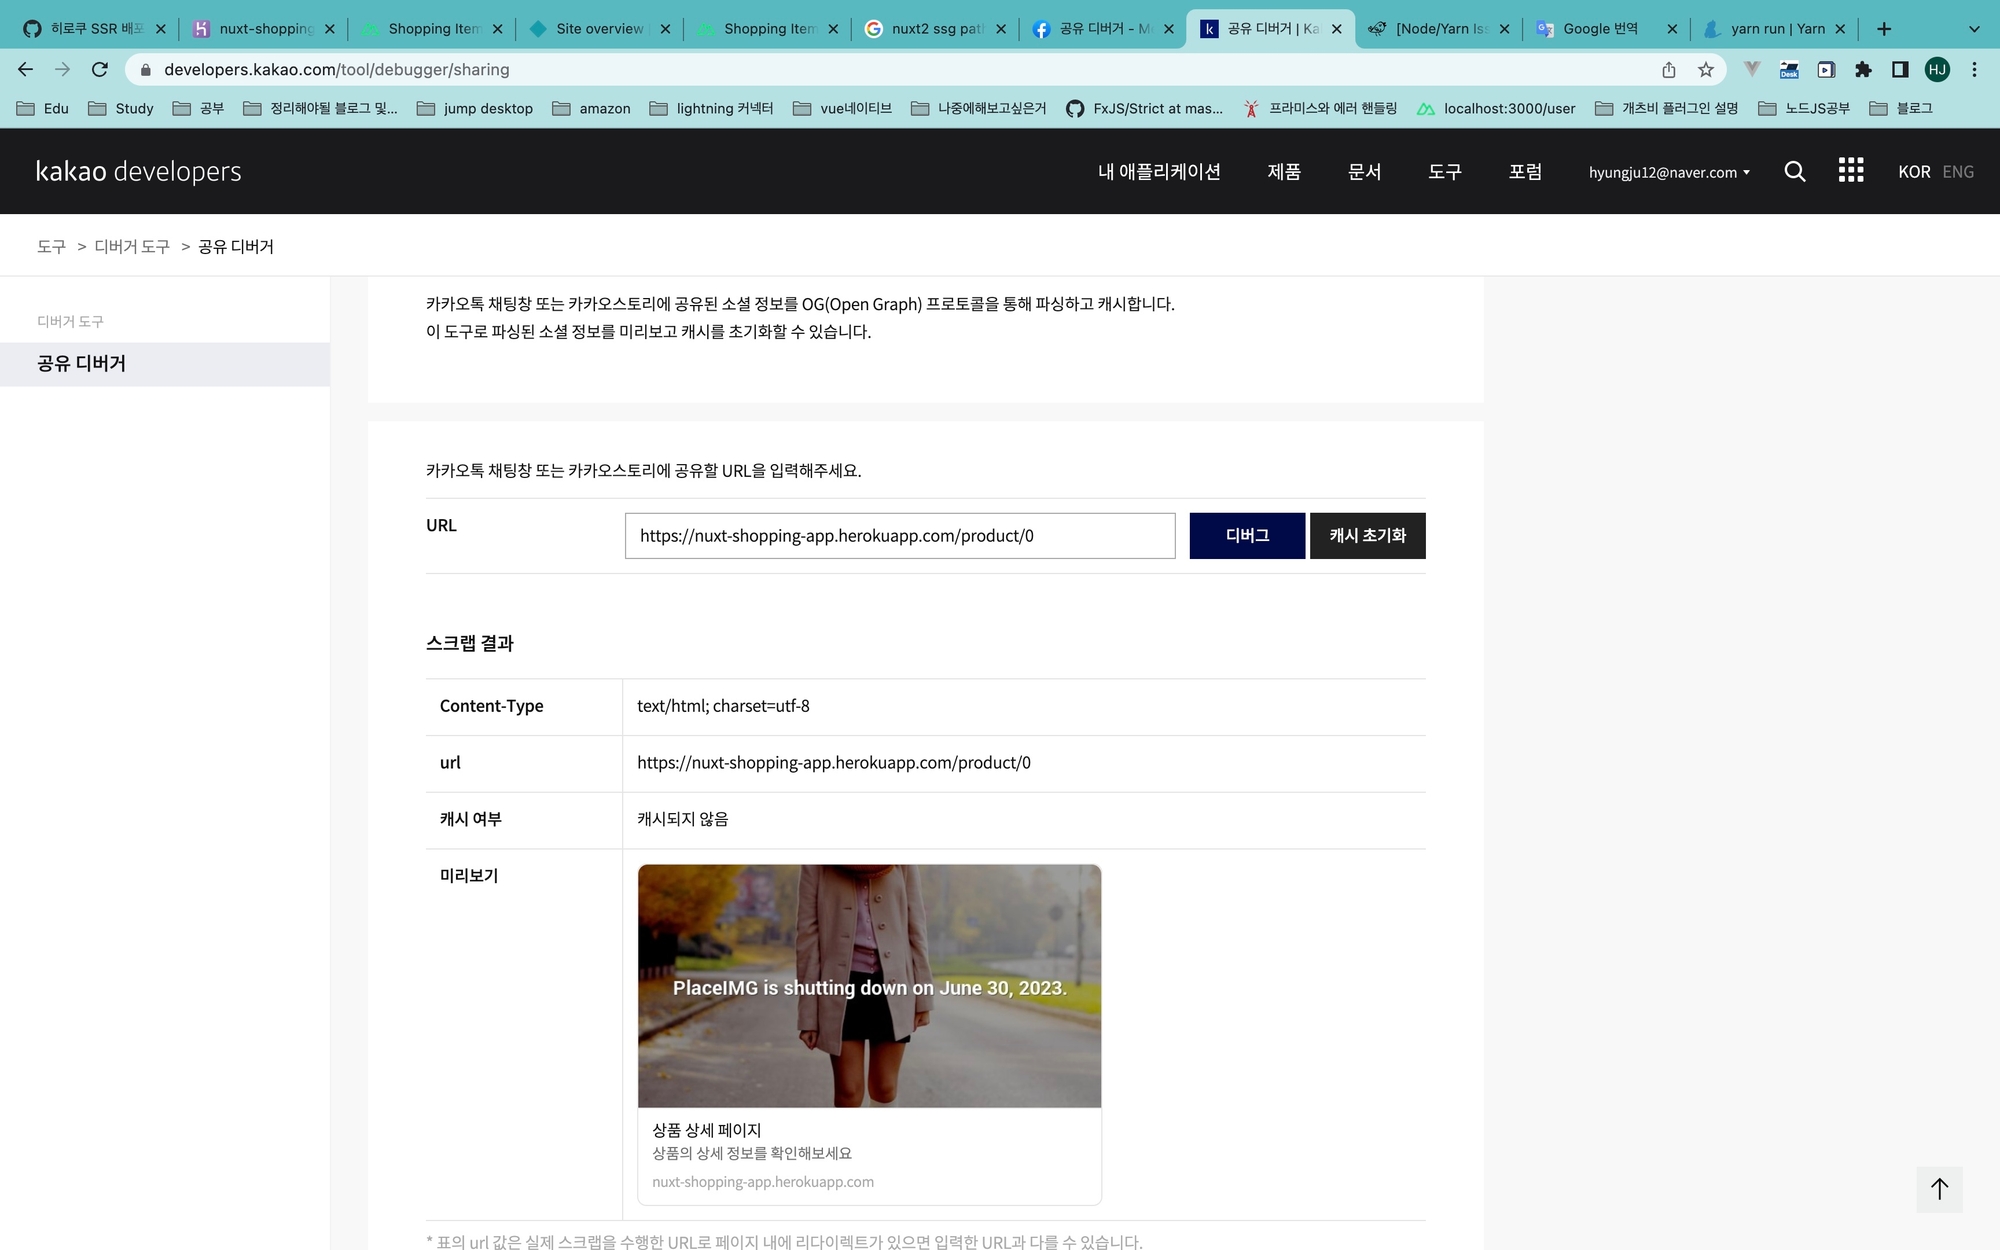Open the 도구 menu
The height and width of the screenshot is (1250, 2000).
point(1445,171)
